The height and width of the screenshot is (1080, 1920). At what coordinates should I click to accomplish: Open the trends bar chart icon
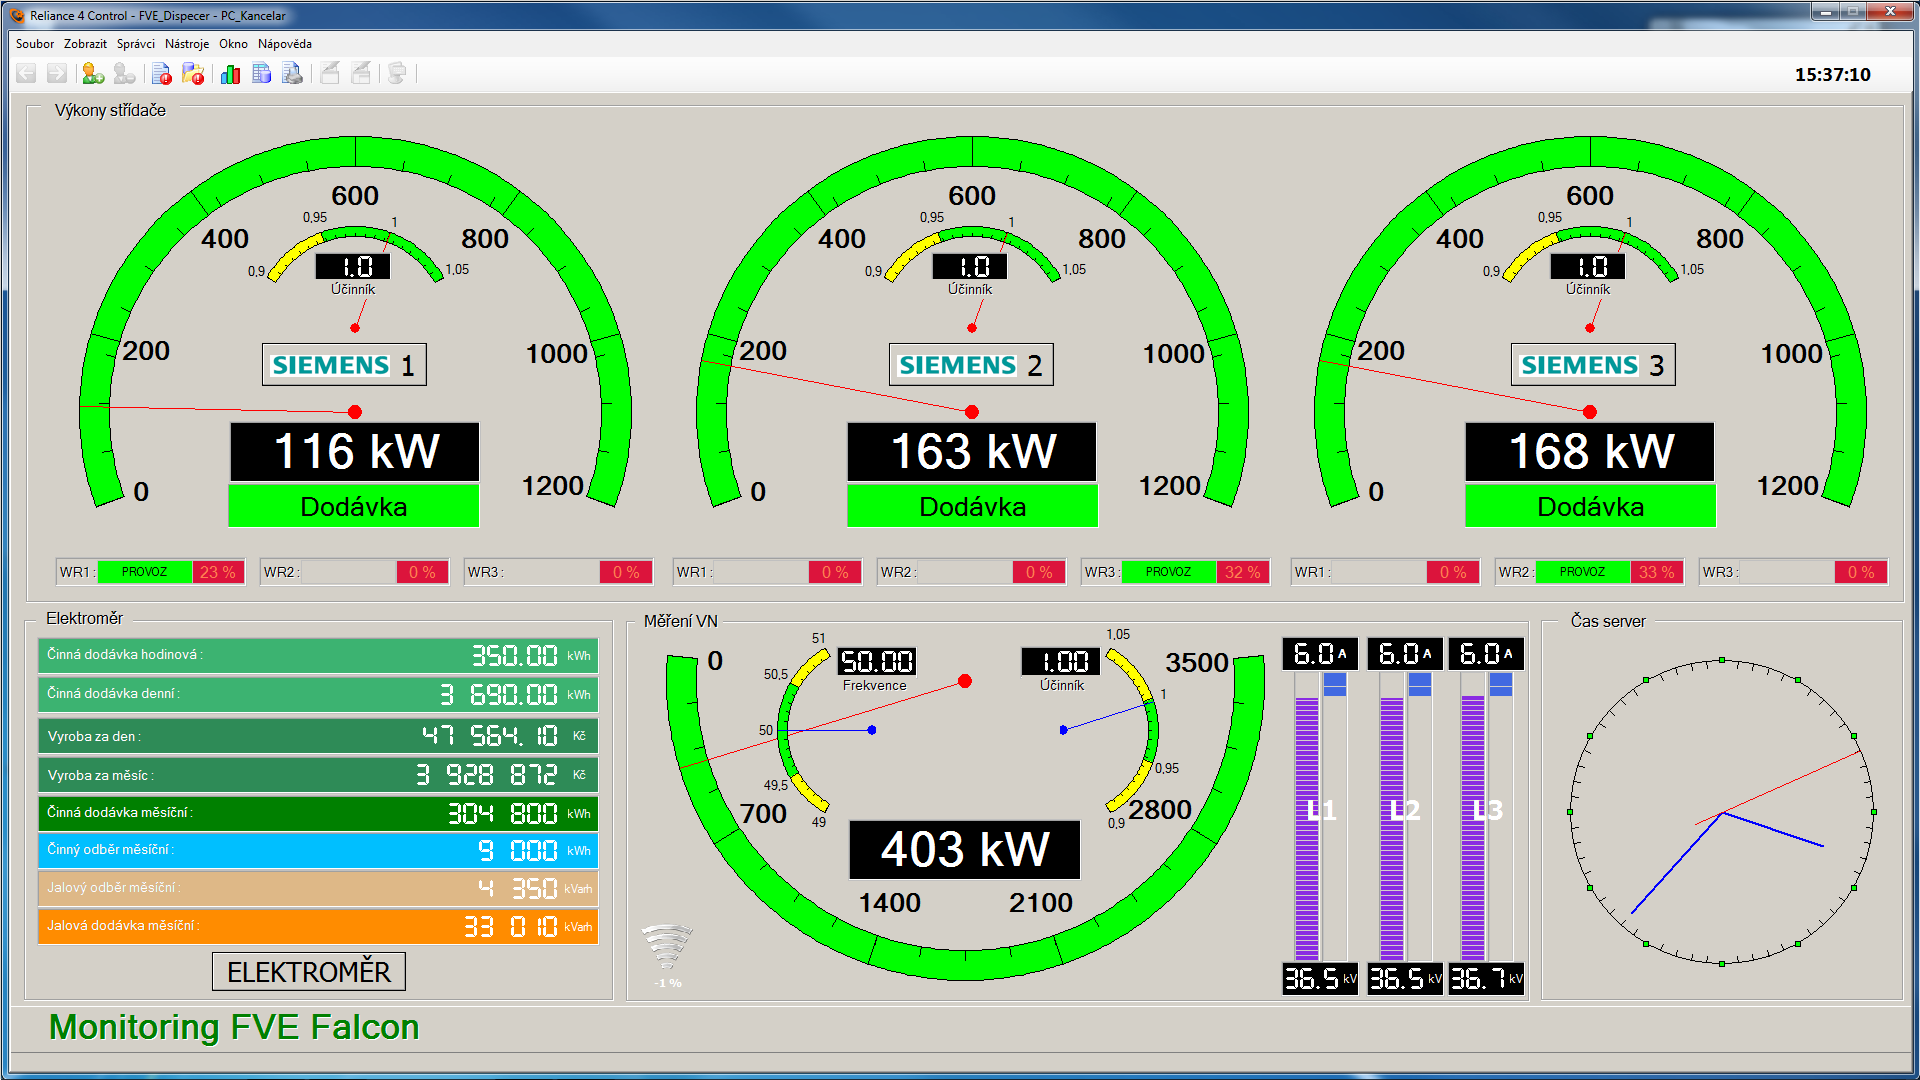point(230,73)
